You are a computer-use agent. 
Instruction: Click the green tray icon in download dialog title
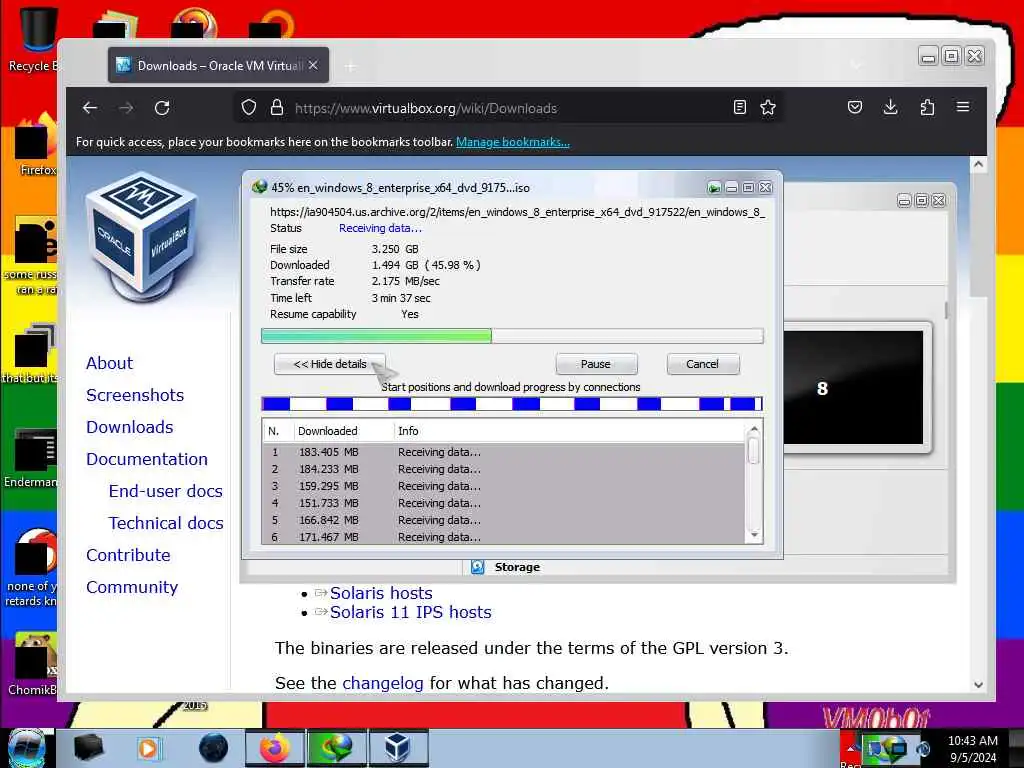(x=714, y=188)
